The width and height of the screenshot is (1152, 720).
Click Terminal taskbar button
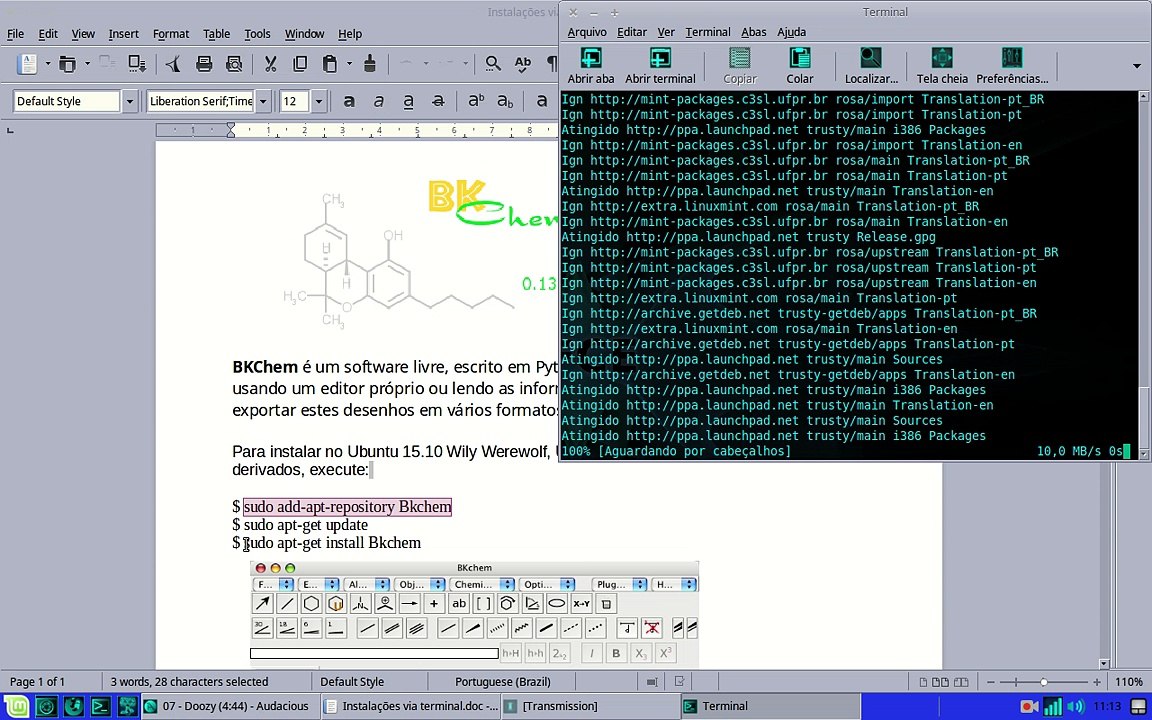(771, 706)
